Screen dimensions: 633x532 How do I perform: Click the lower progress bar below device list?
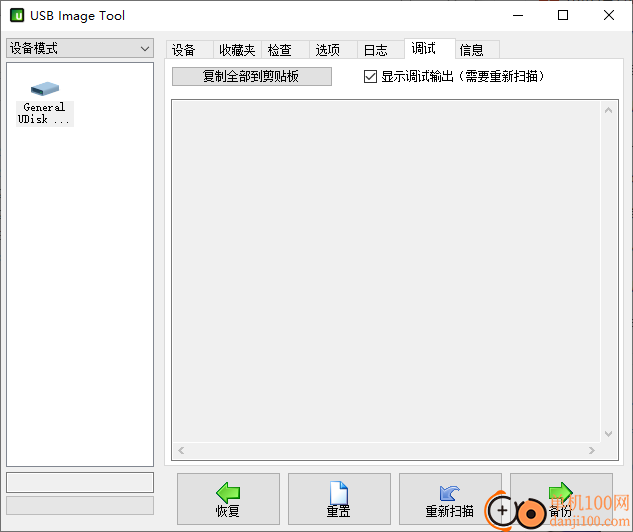[80, 505]
